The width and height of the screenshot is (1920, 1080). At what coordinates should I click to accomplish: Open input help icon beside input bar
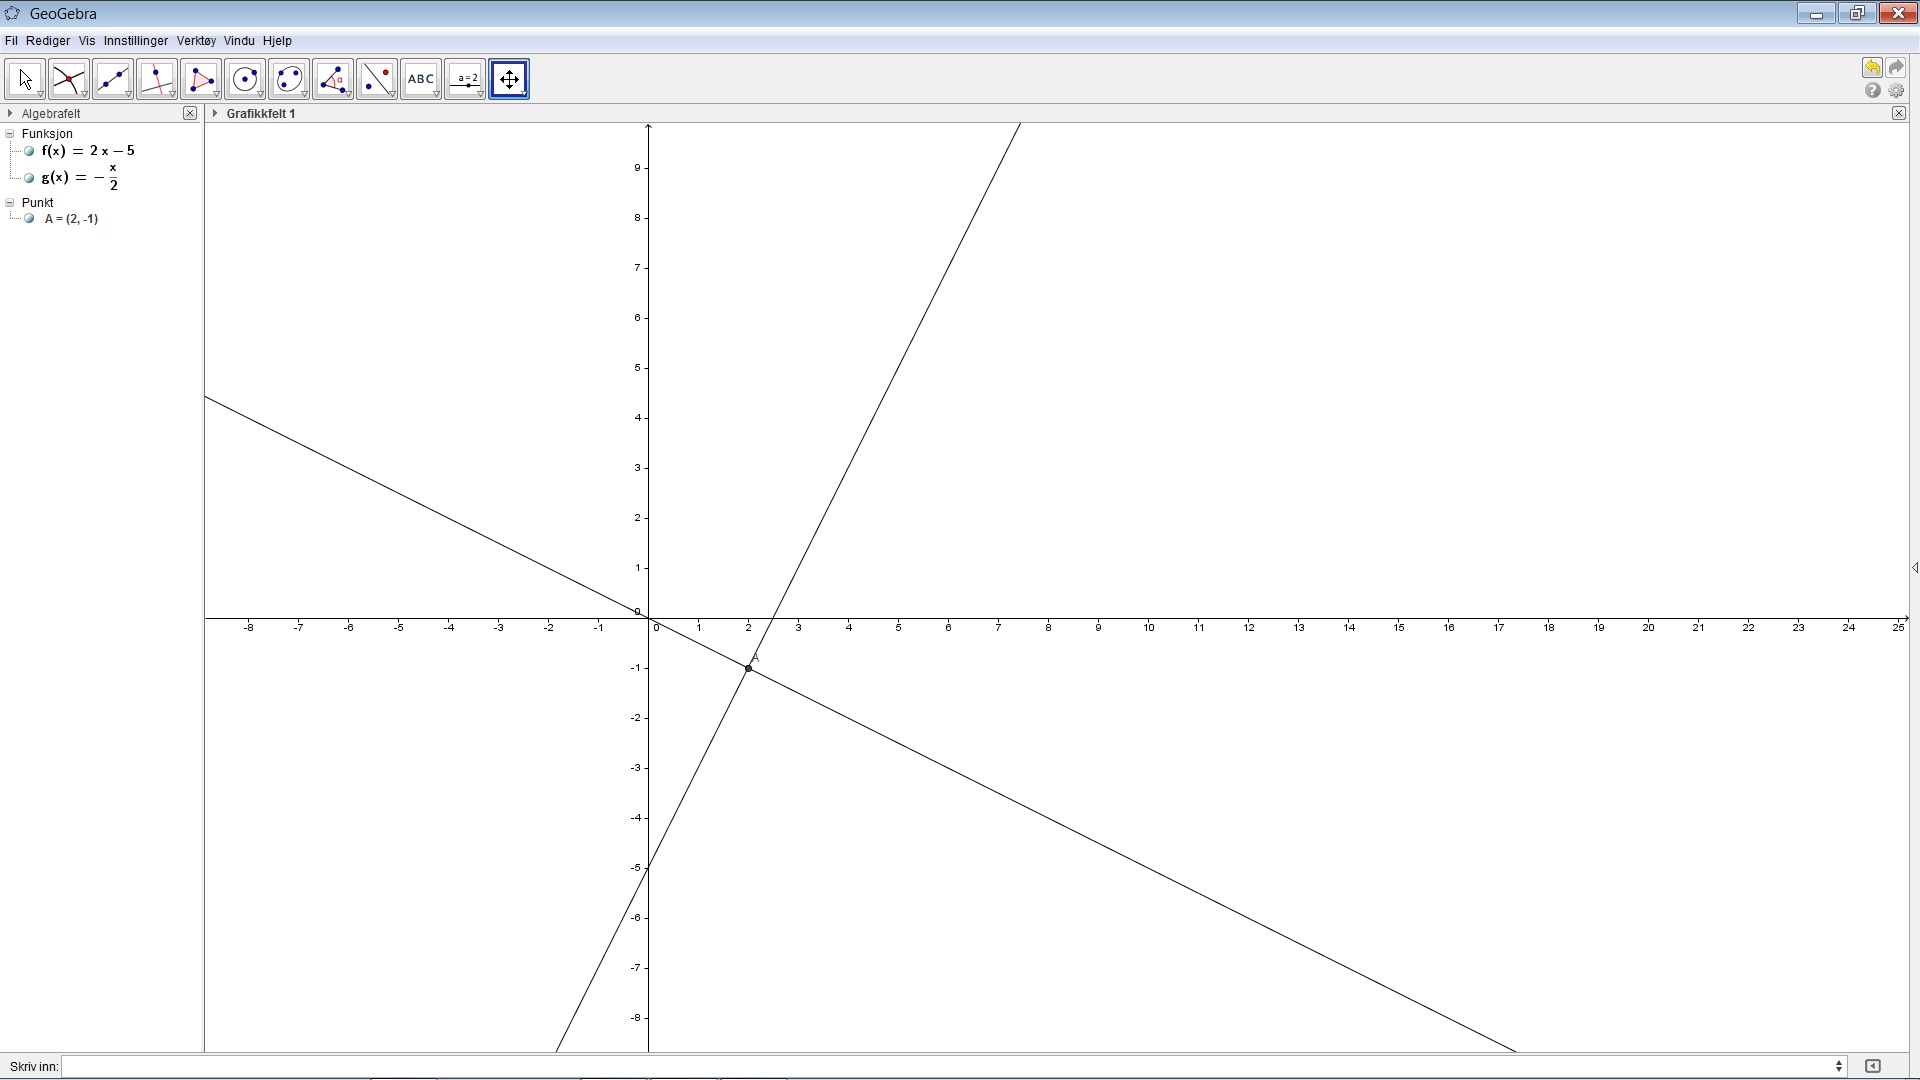(x=1873, y=1066)
